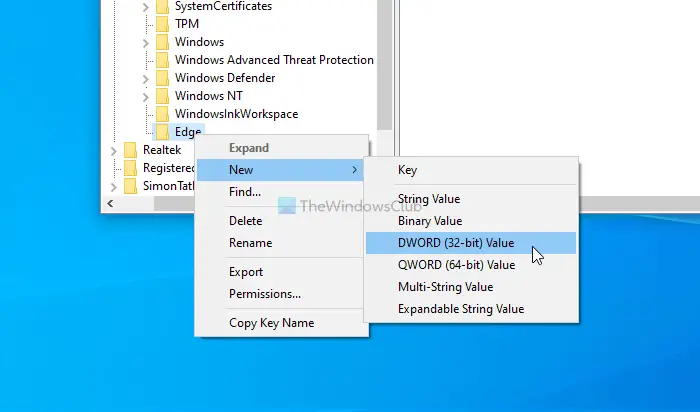Image resolution: width=700 pixels, height=412 pixels.
Task: Click the tree pane vertical scrollbar
Action: [x=384, y=65]
